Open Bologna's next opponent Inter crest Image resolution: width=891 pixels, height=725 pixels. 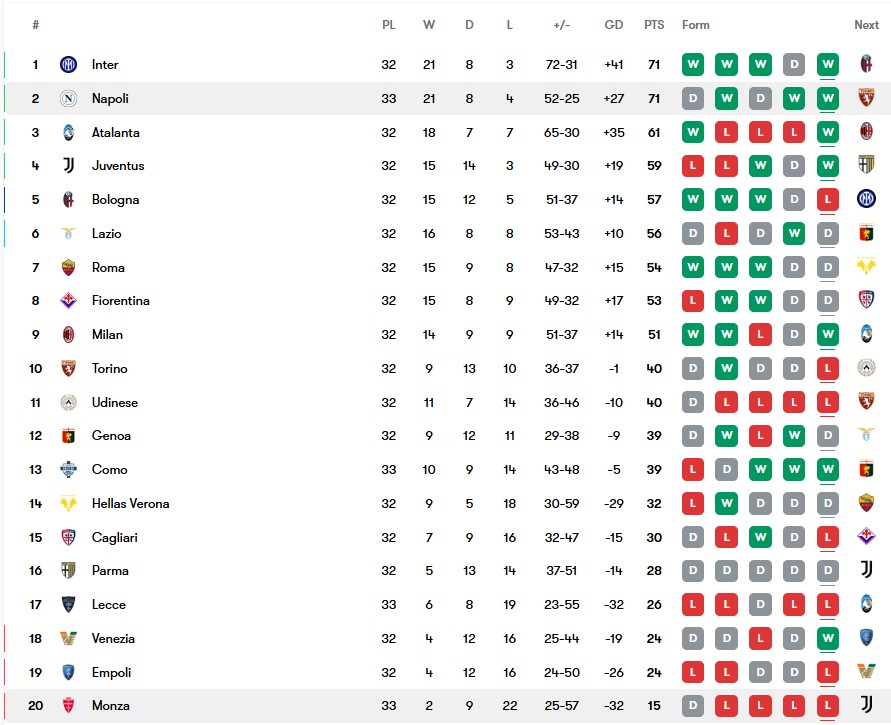[x=867, y=199]
